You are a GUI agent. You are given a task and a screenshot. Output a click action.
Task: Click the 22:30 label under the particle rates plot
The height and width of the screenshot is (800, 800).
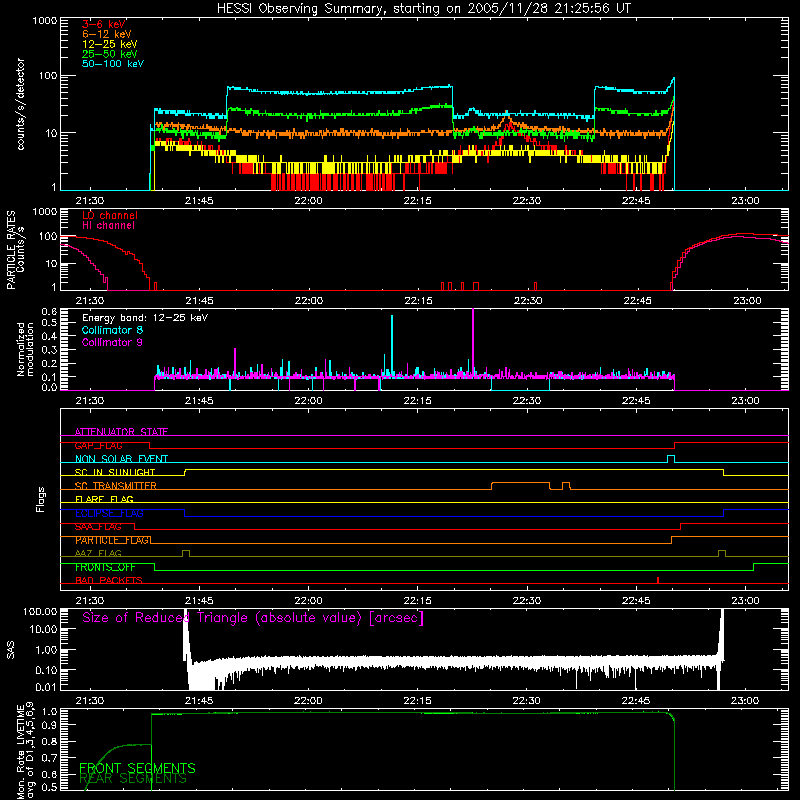[528, 300]
